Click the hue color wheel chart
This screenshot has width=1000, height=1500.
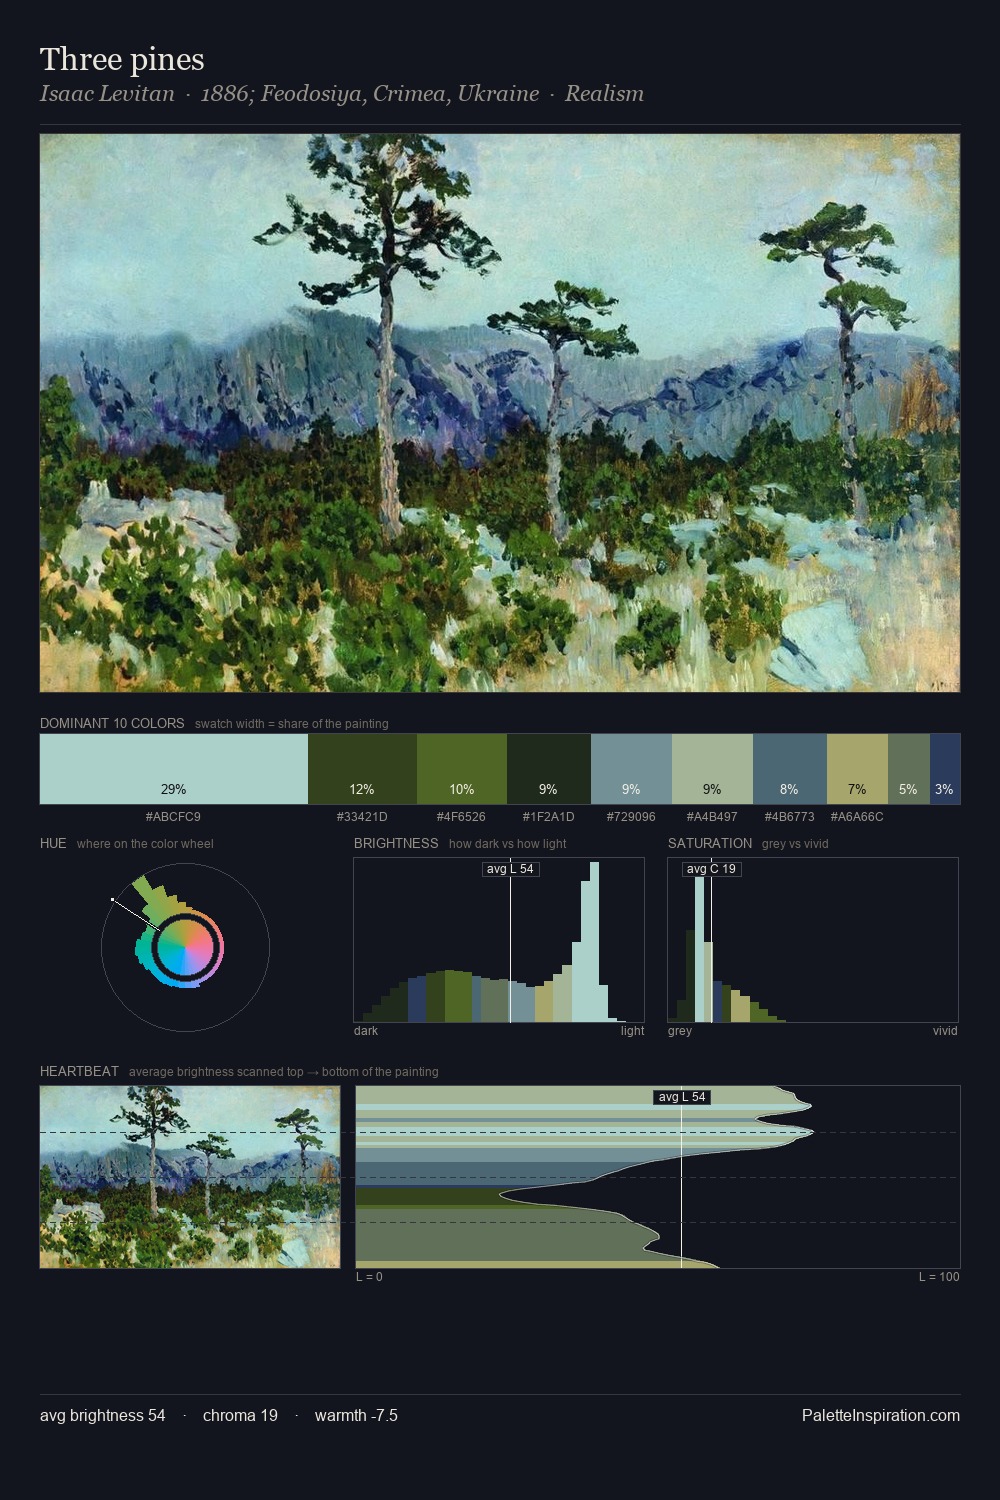coord(185,947)
